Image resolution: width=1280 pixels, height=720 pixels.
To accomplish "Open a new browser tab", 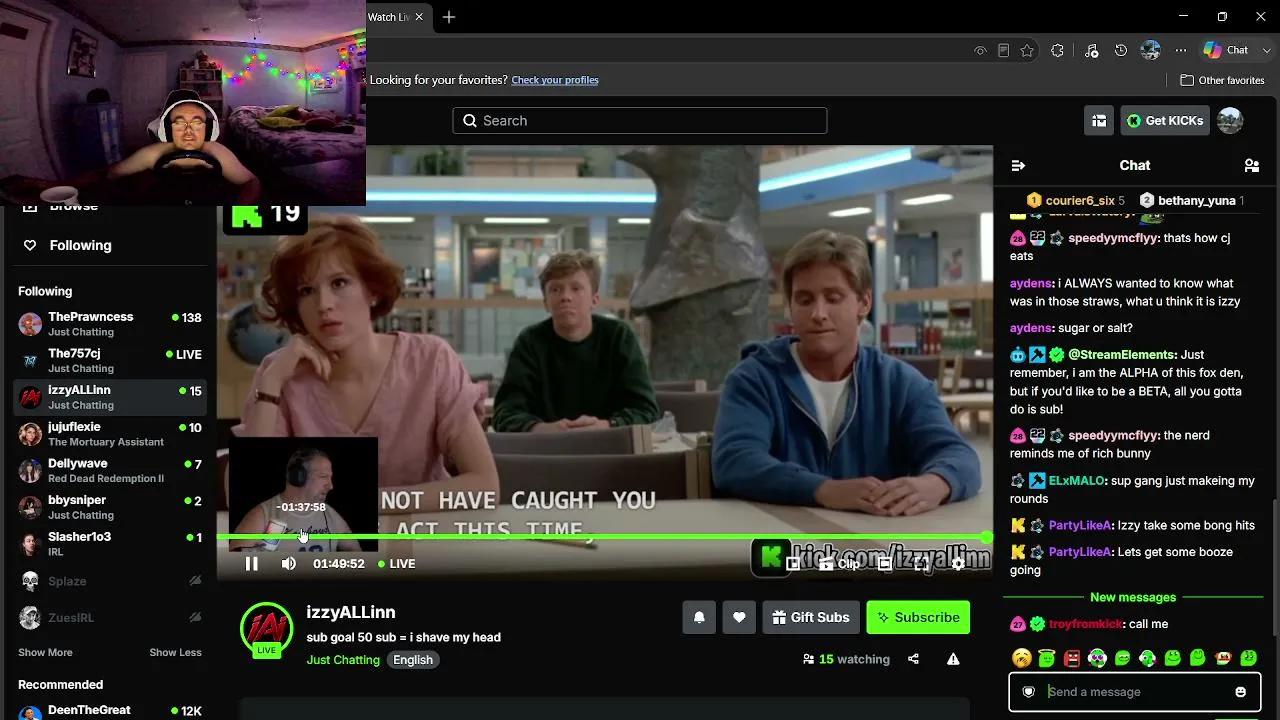I will [449, 17].
